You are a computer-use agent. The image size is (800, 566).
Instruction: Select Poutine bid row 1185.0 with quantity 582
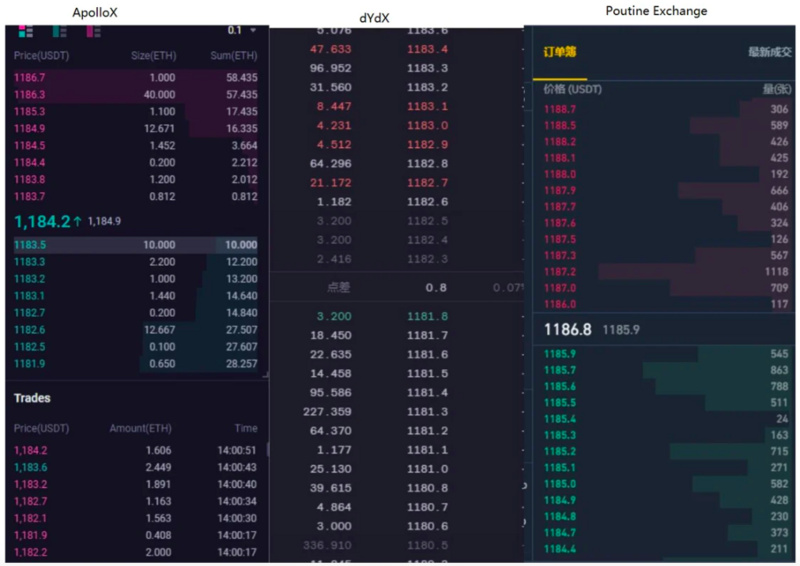[x=666, y=484]
